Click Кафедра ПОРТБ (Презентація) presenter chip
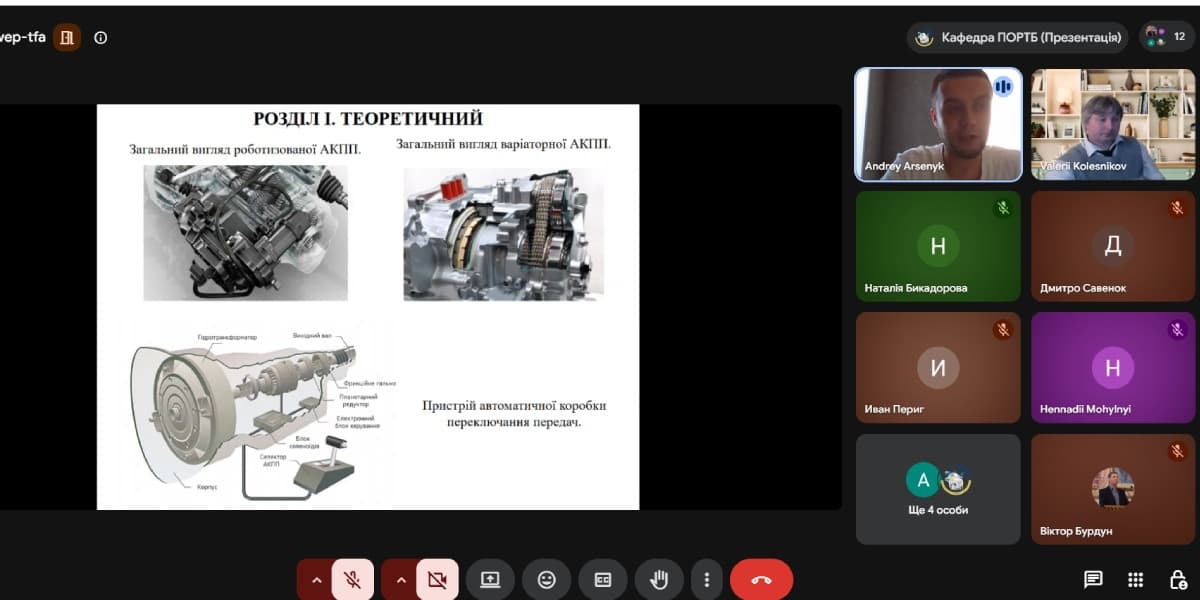The width and height of the screenshot is (1200, 600). coord(1018,38)
